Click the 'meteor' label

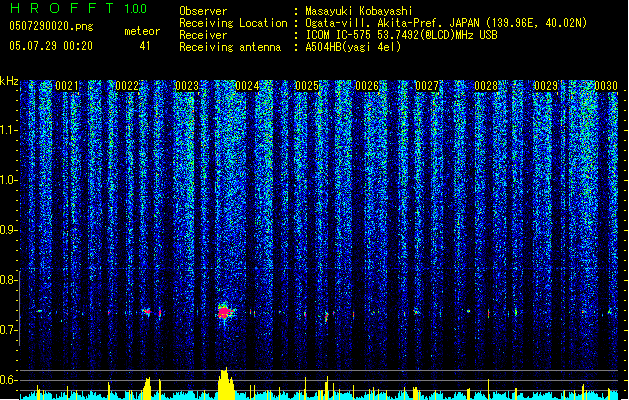pyautogui.click(x=142, y=31)
